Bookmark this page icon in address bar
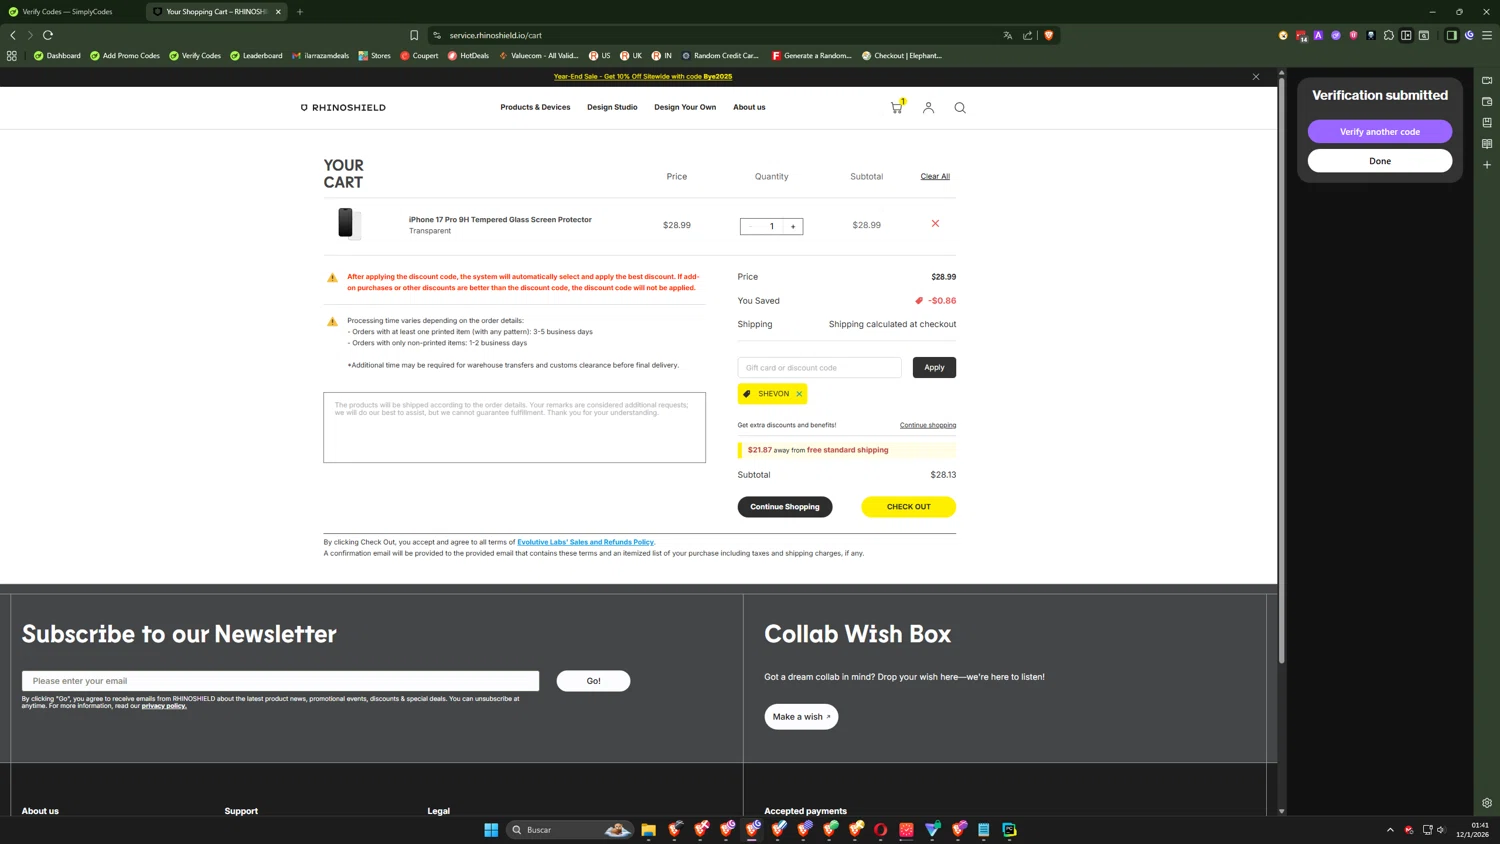Viewport: 1500px width, 844px height. coord(414,35)
